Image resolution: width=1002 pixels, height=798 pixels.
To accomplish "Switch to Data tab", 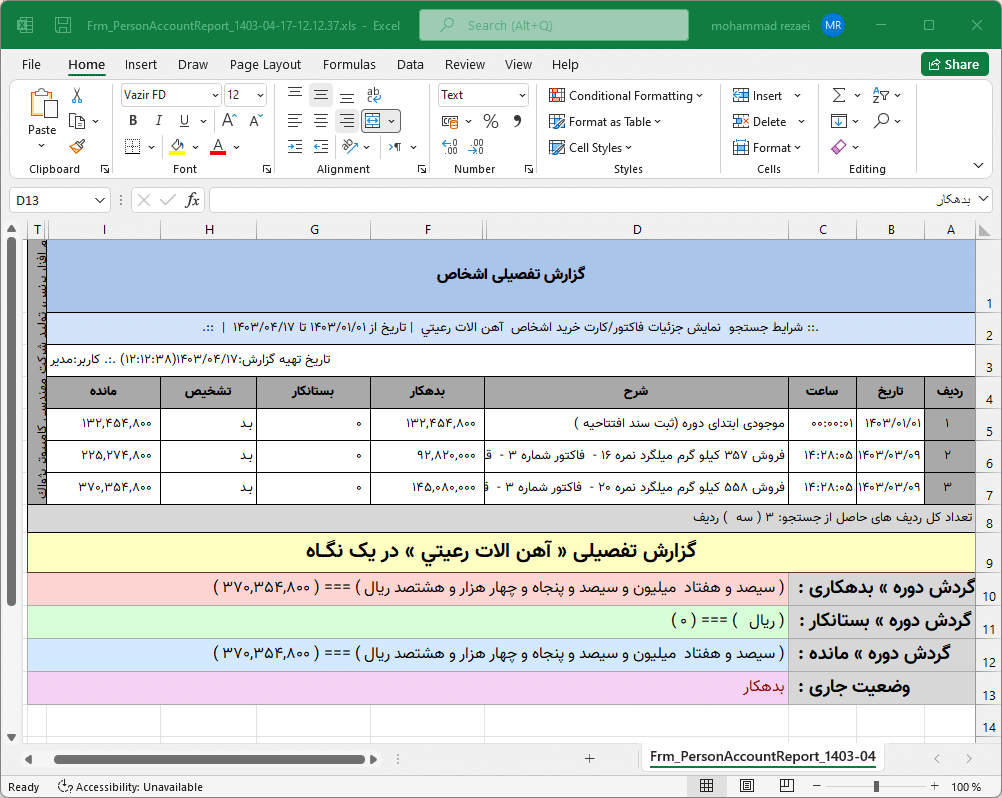I will 410,65.
